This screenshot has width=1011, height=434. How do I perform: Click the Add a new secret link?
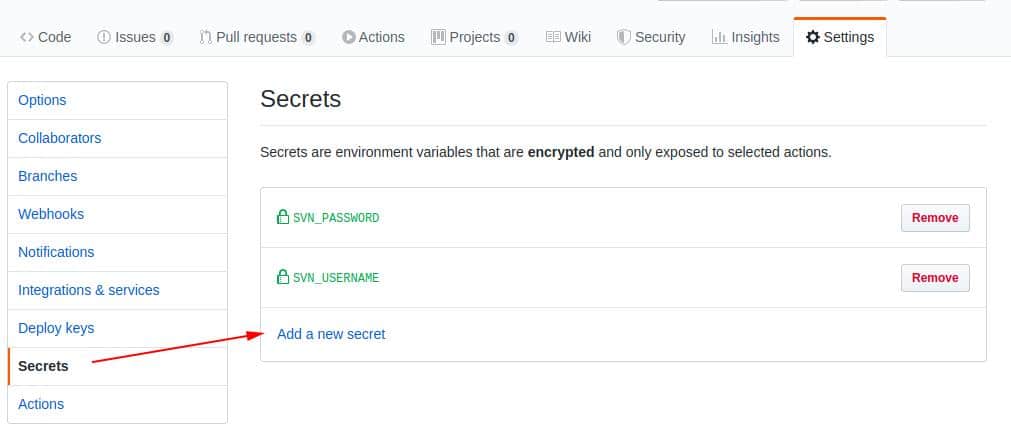331,334
